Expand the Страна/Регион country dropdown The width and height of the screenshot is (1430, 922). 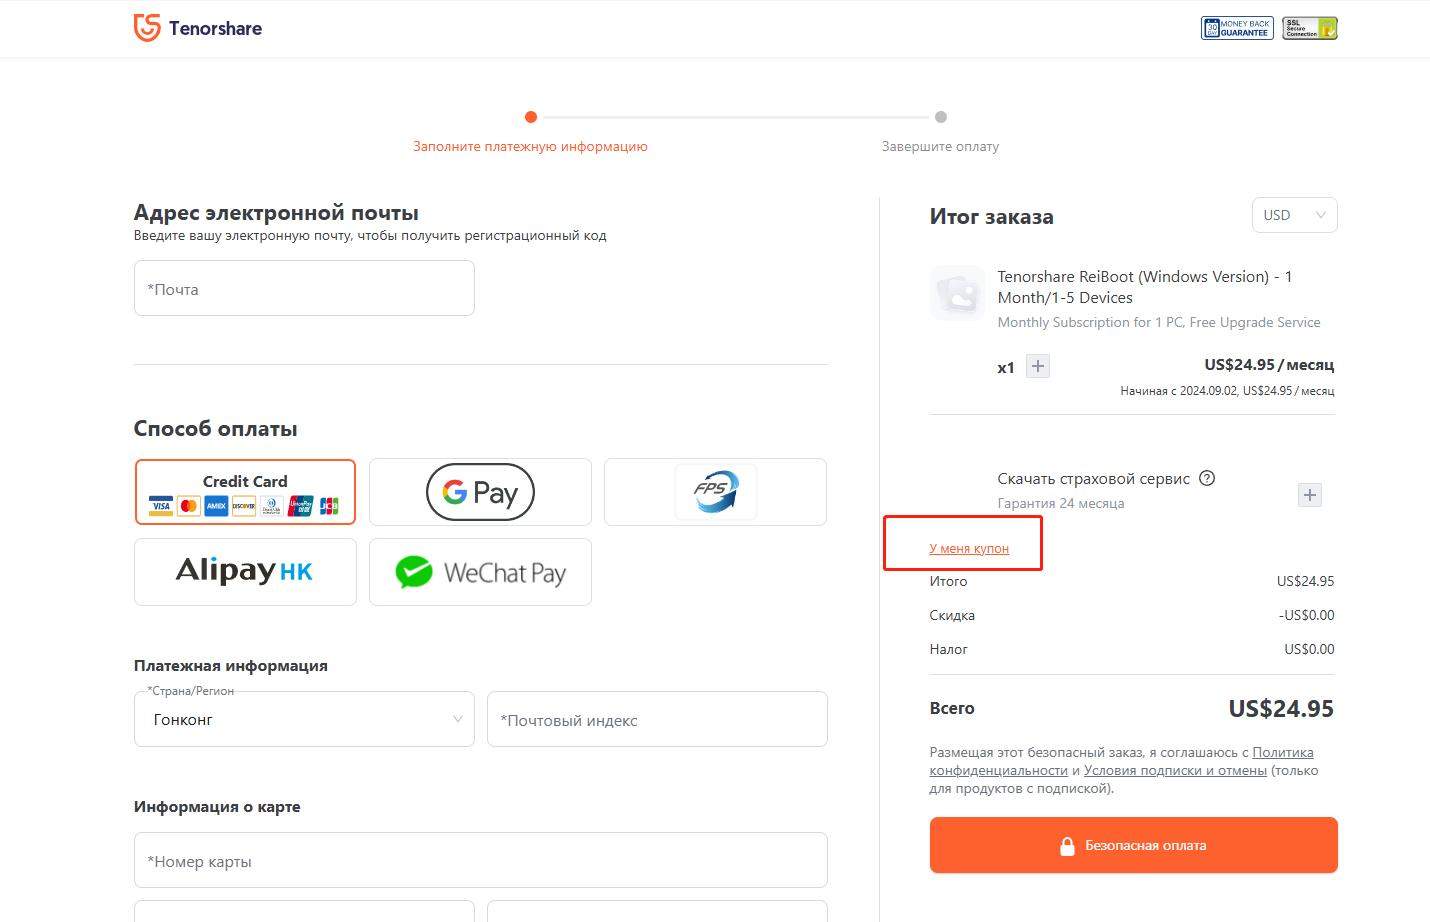click(x=304, y=719)
